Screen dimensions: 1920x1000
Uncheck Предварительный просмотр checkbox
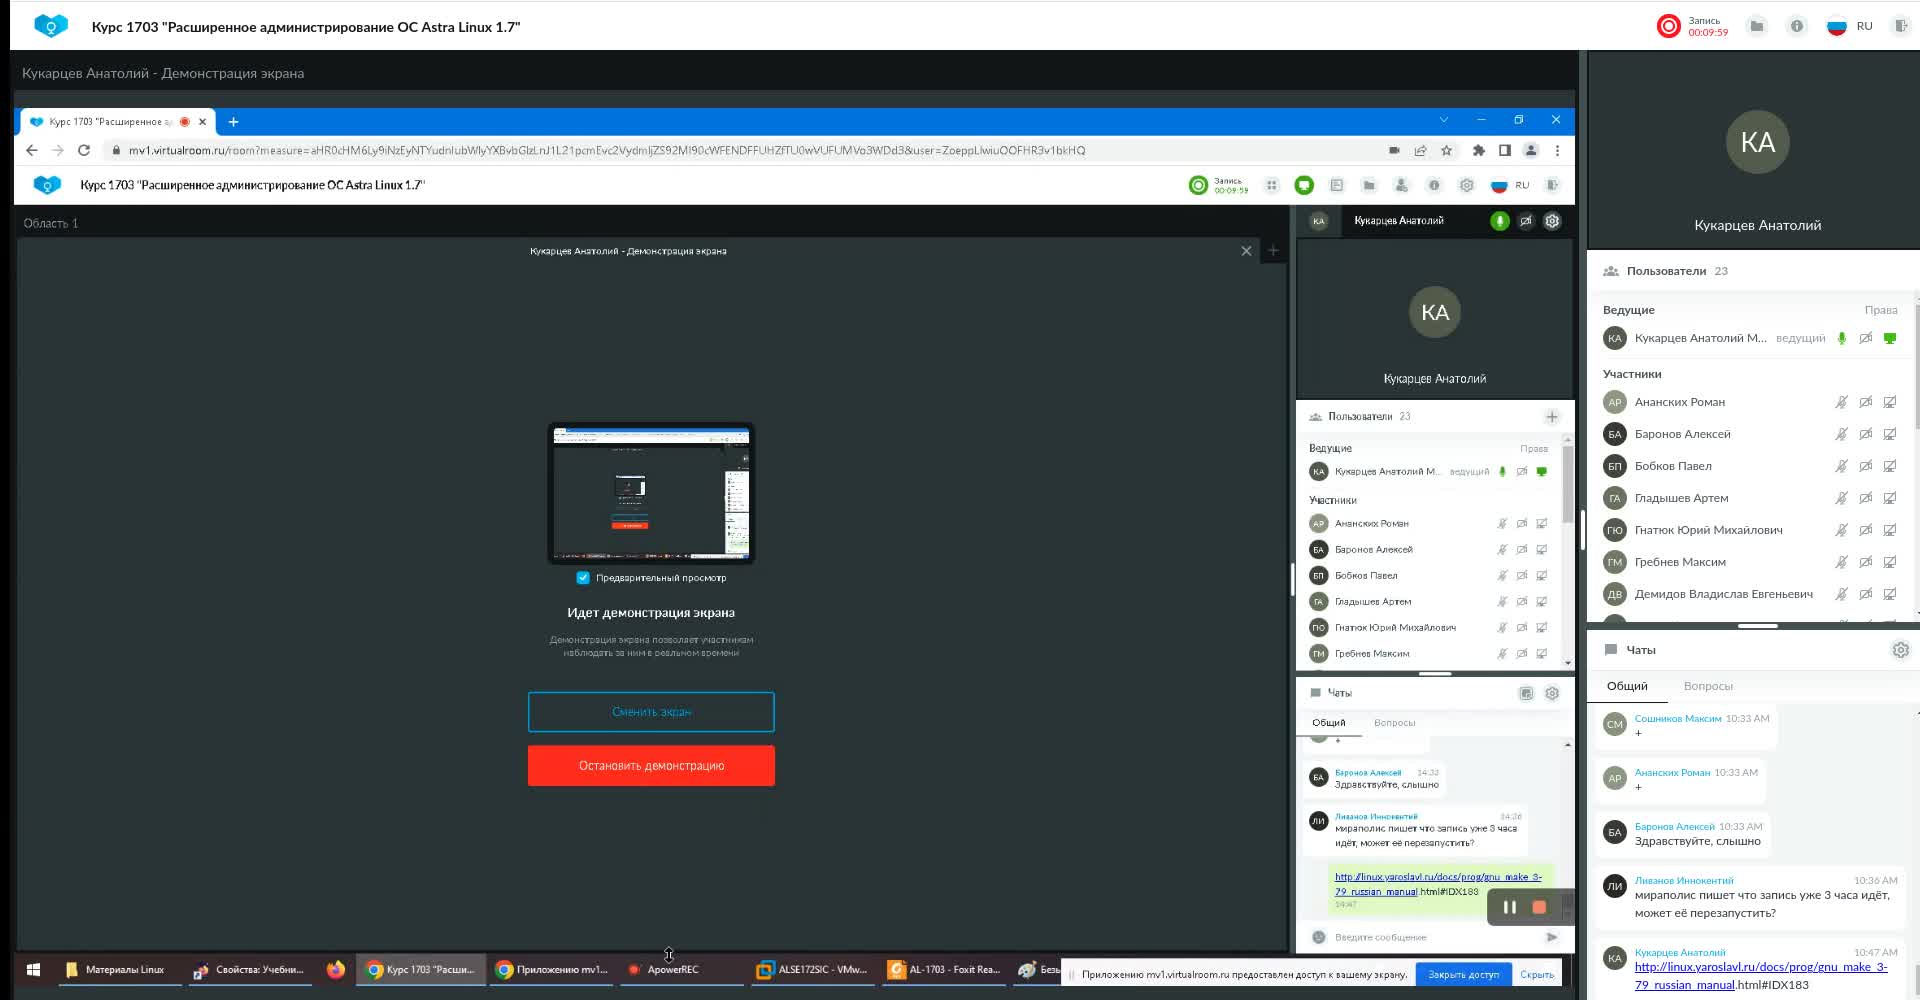coord(583,578)
